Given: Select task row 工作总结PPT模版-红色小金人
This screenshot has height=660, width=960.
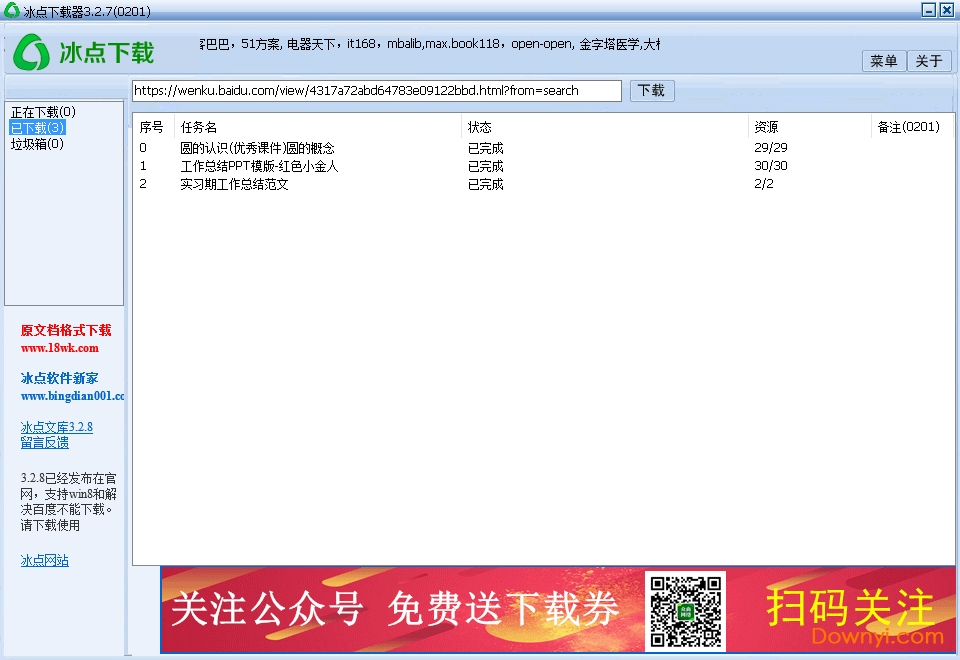Looking at the screenshot, I should 259,166.
